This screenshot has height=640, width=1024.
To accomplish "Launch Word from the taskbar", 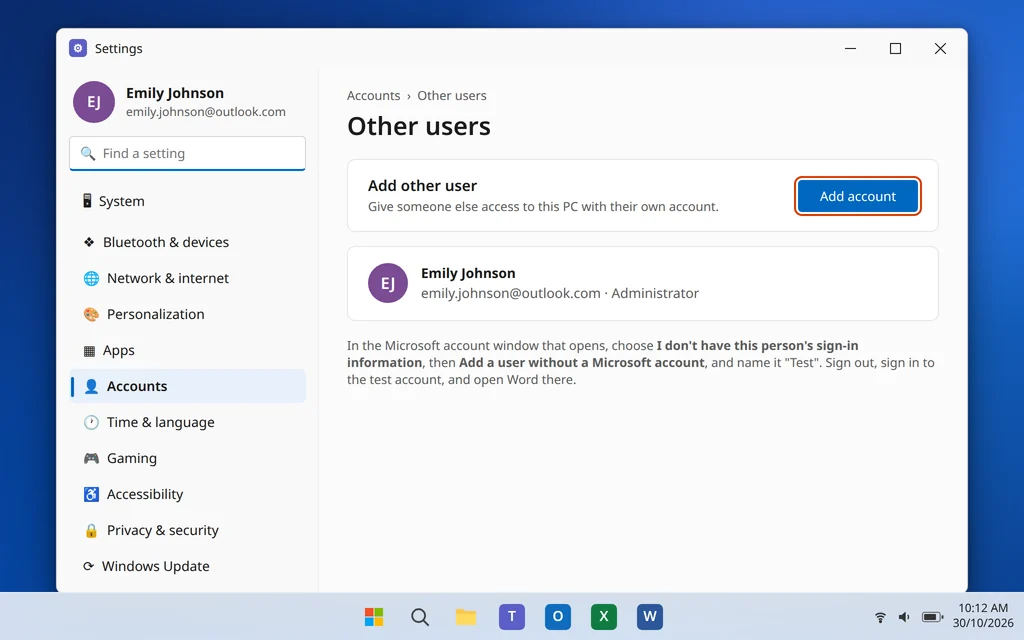I will 650,616.
